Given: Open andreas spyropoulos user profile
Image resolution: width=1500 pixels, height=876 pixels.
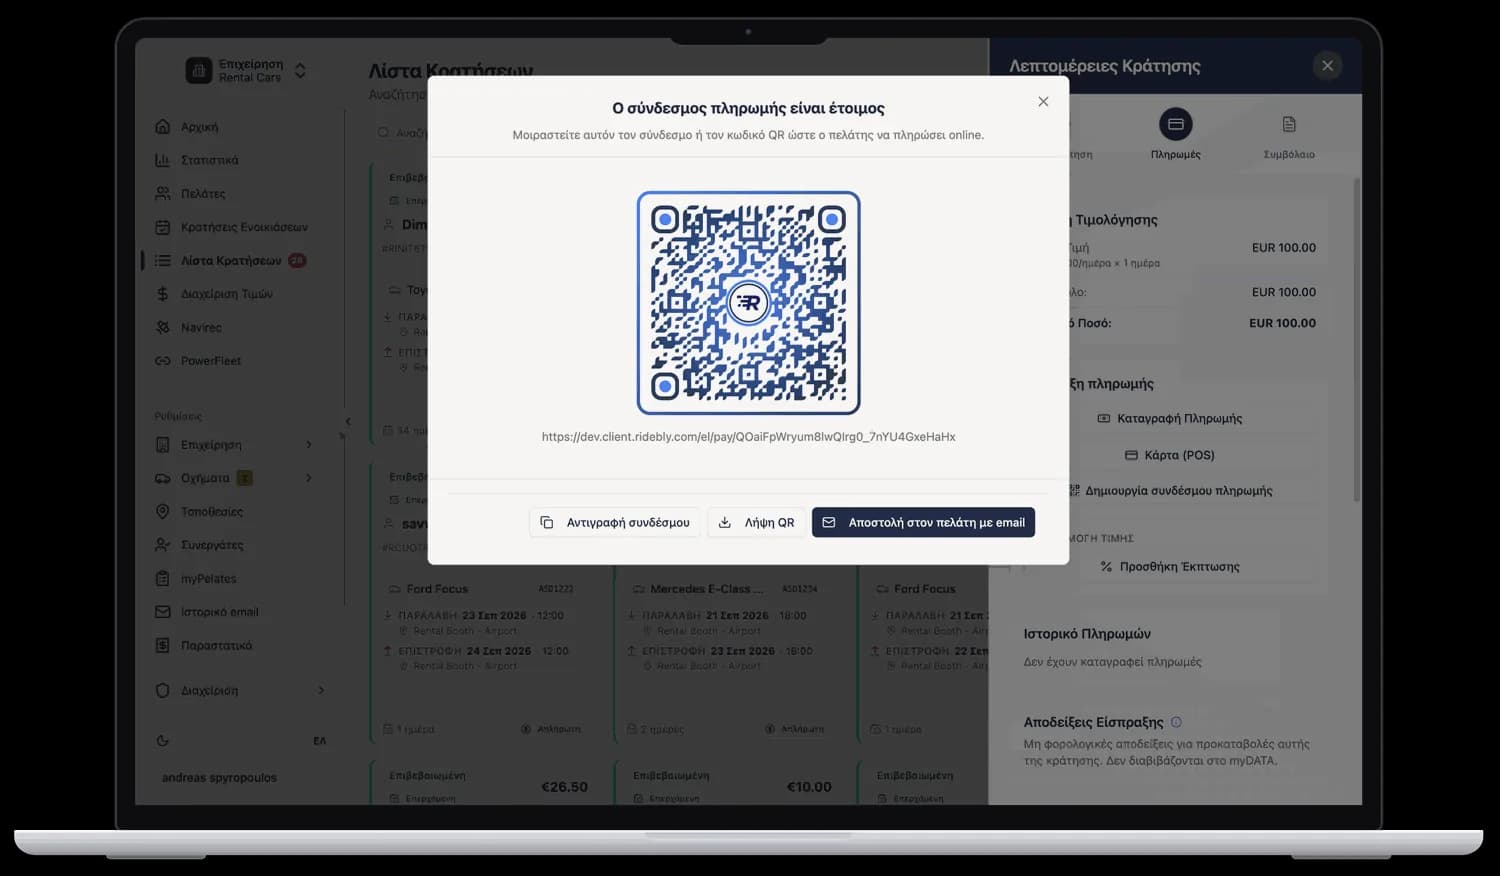Looking at the screenshot, I should (x=220, y=777).
